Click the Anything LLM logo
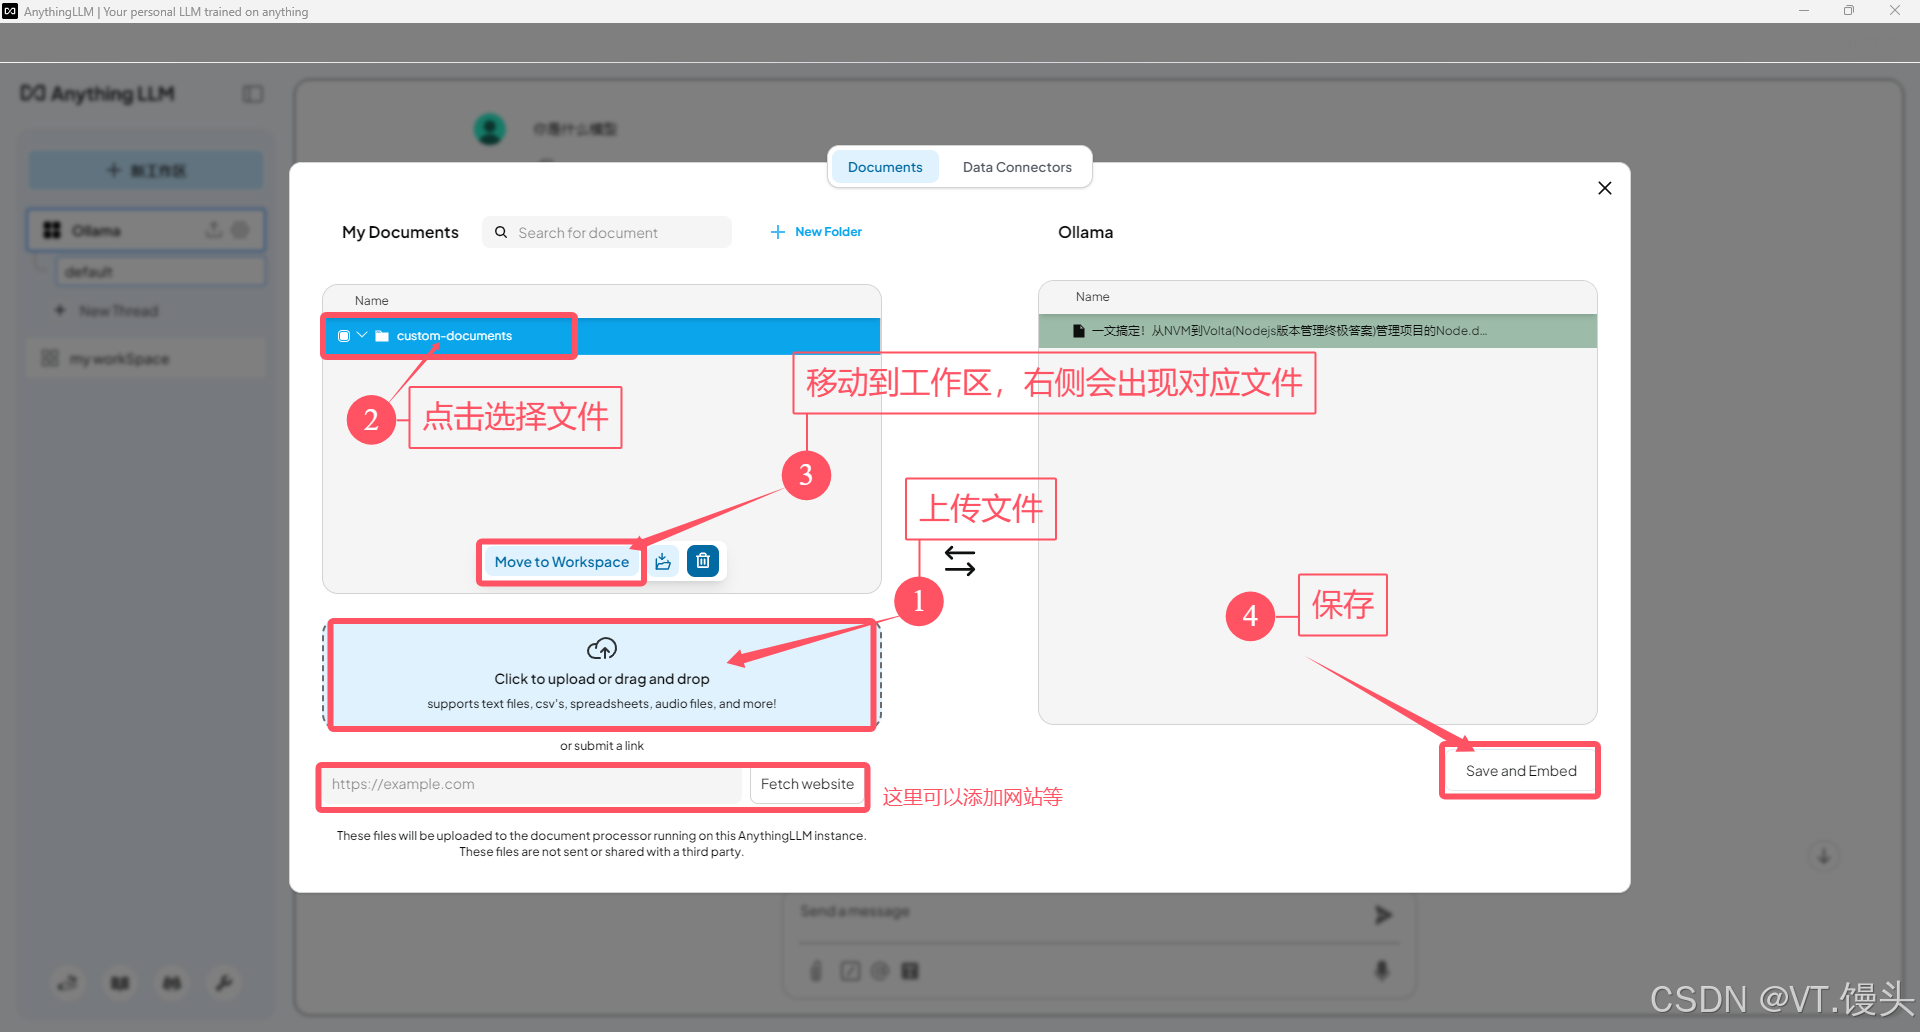This screenshot has height=1032, width=1920. [98, 94]
